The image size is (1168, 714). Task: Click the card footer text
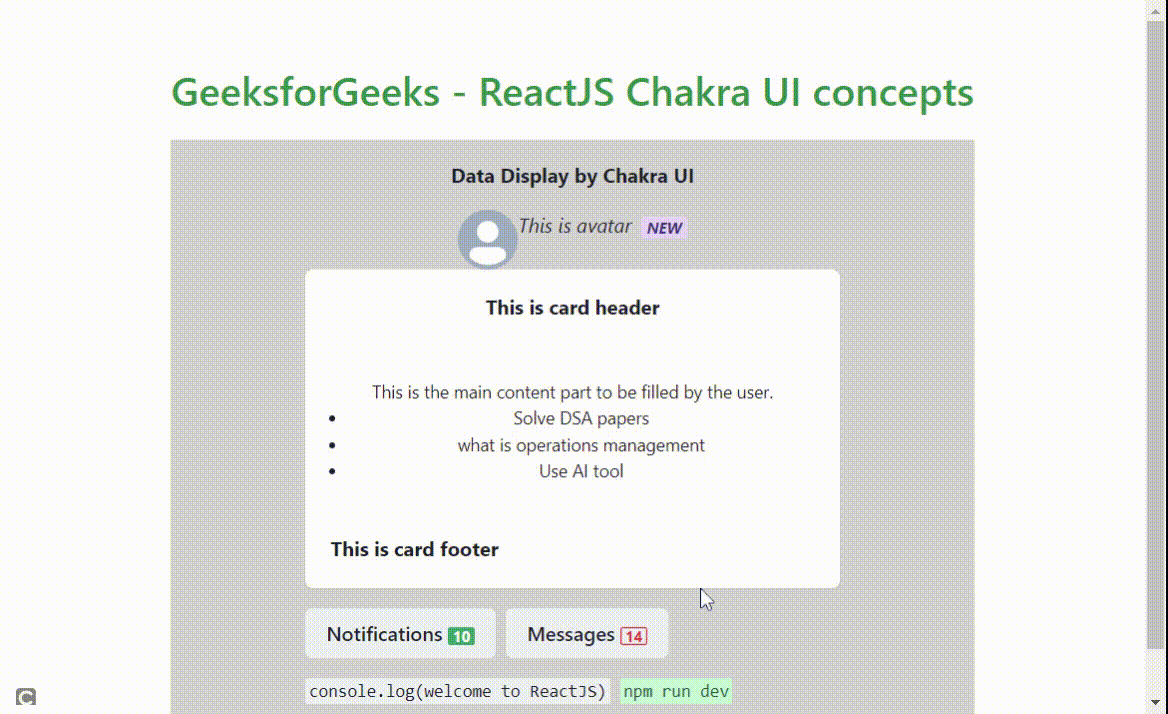pos(415,549)
